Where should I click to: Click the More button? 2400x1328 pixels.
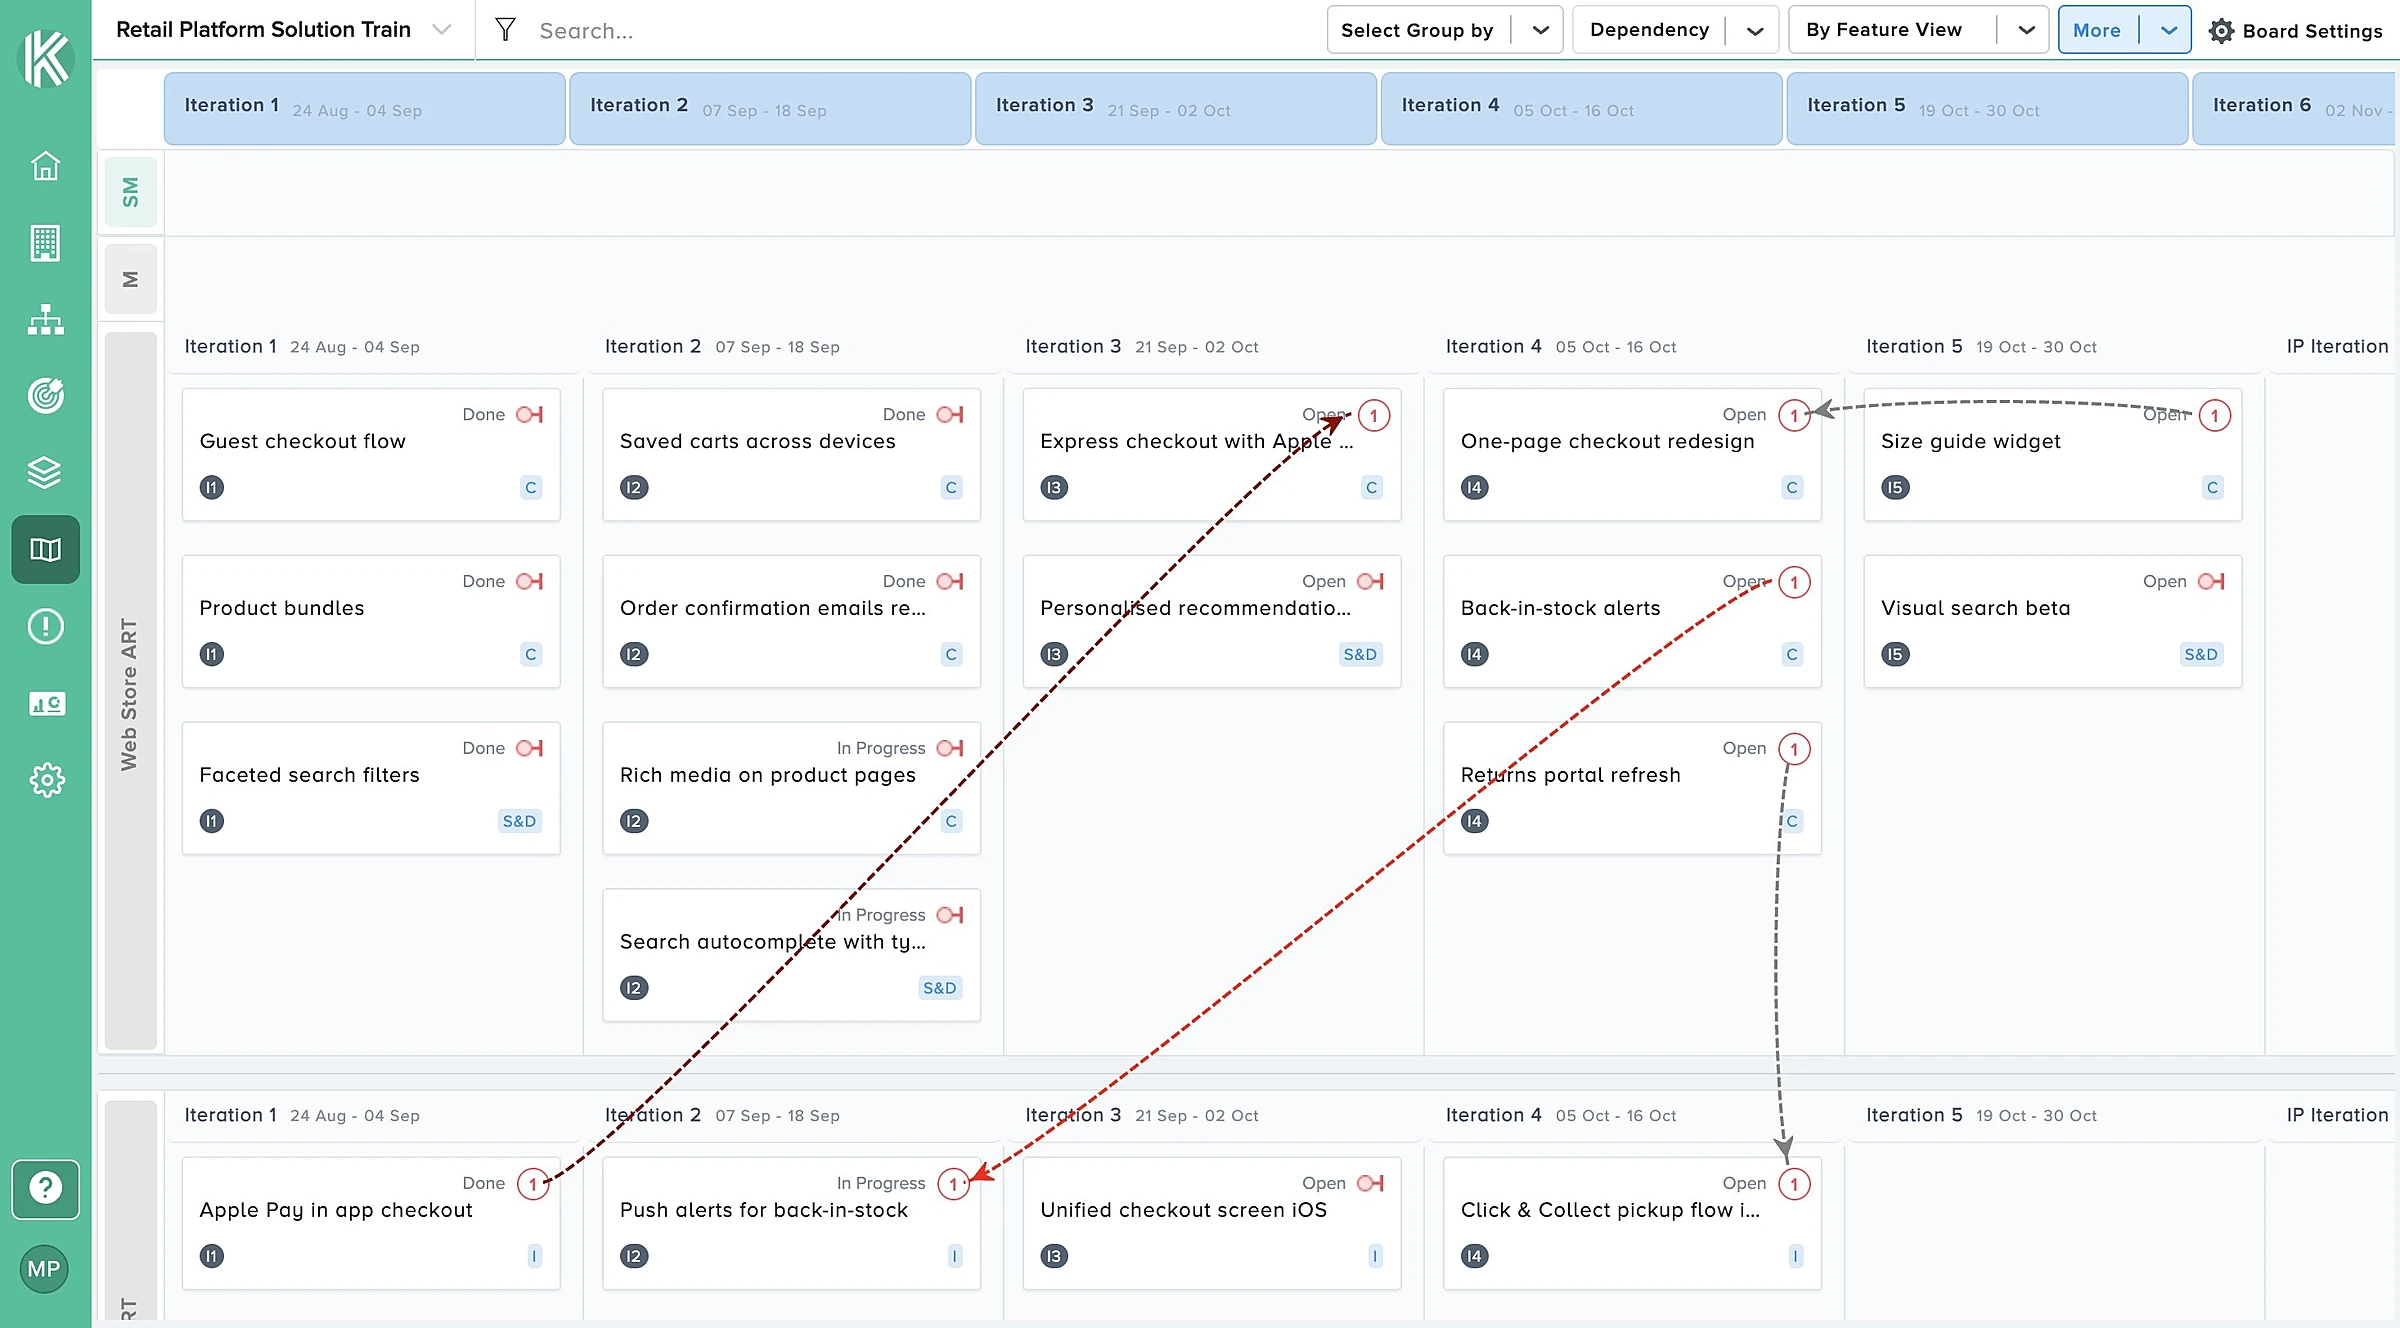tap(2097, 30)
